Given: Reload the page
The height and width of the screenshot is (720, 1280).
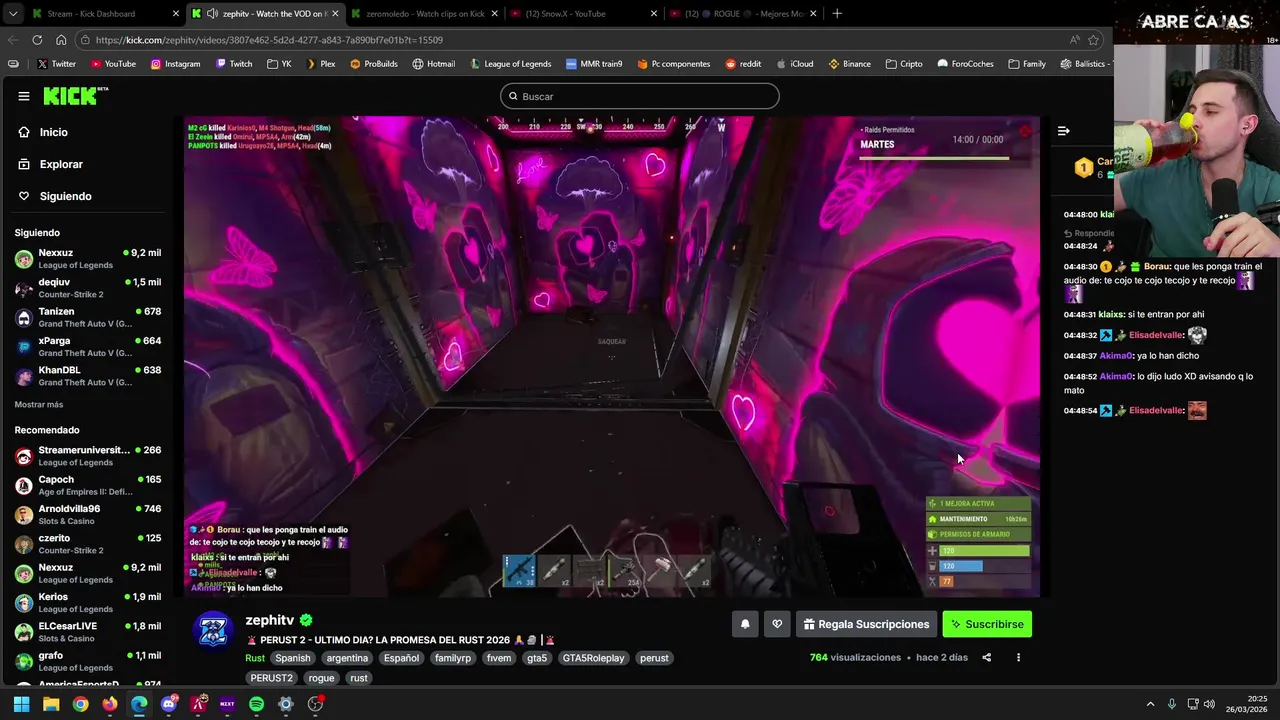Looking at the screenshot, I should coord(37,40).
